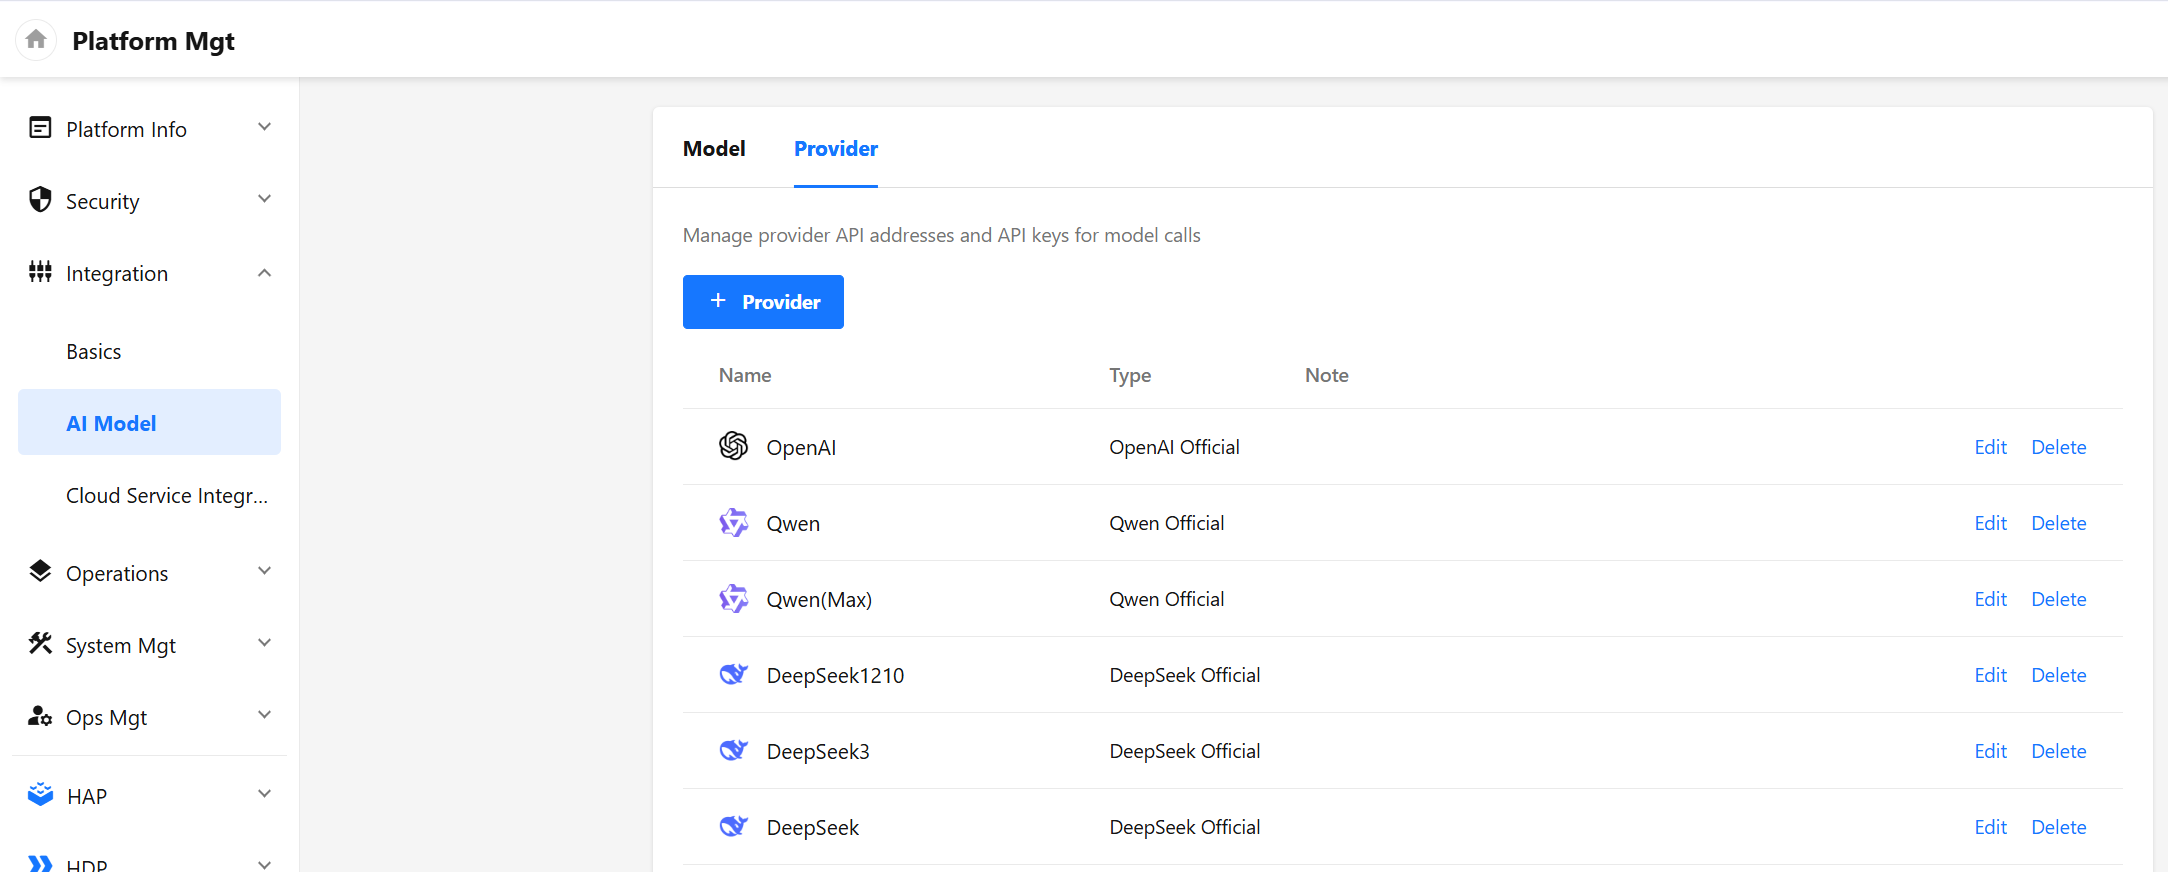Click the logo in the DeepSeek row
This screenshot has height=872, width=2168.
(x=734, y=826)
